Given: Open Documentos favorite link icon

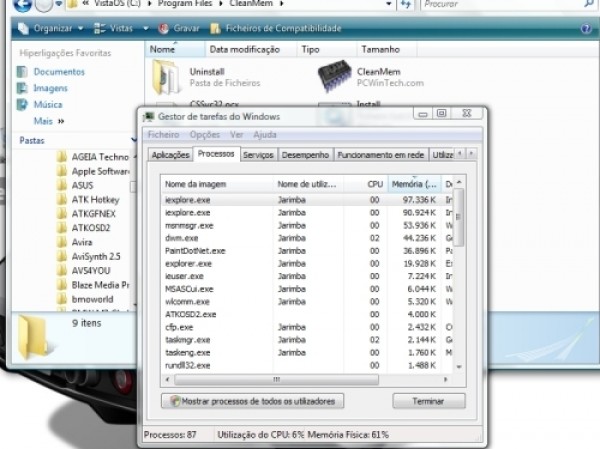Looking at the screenshot, I should pos(23,72).
